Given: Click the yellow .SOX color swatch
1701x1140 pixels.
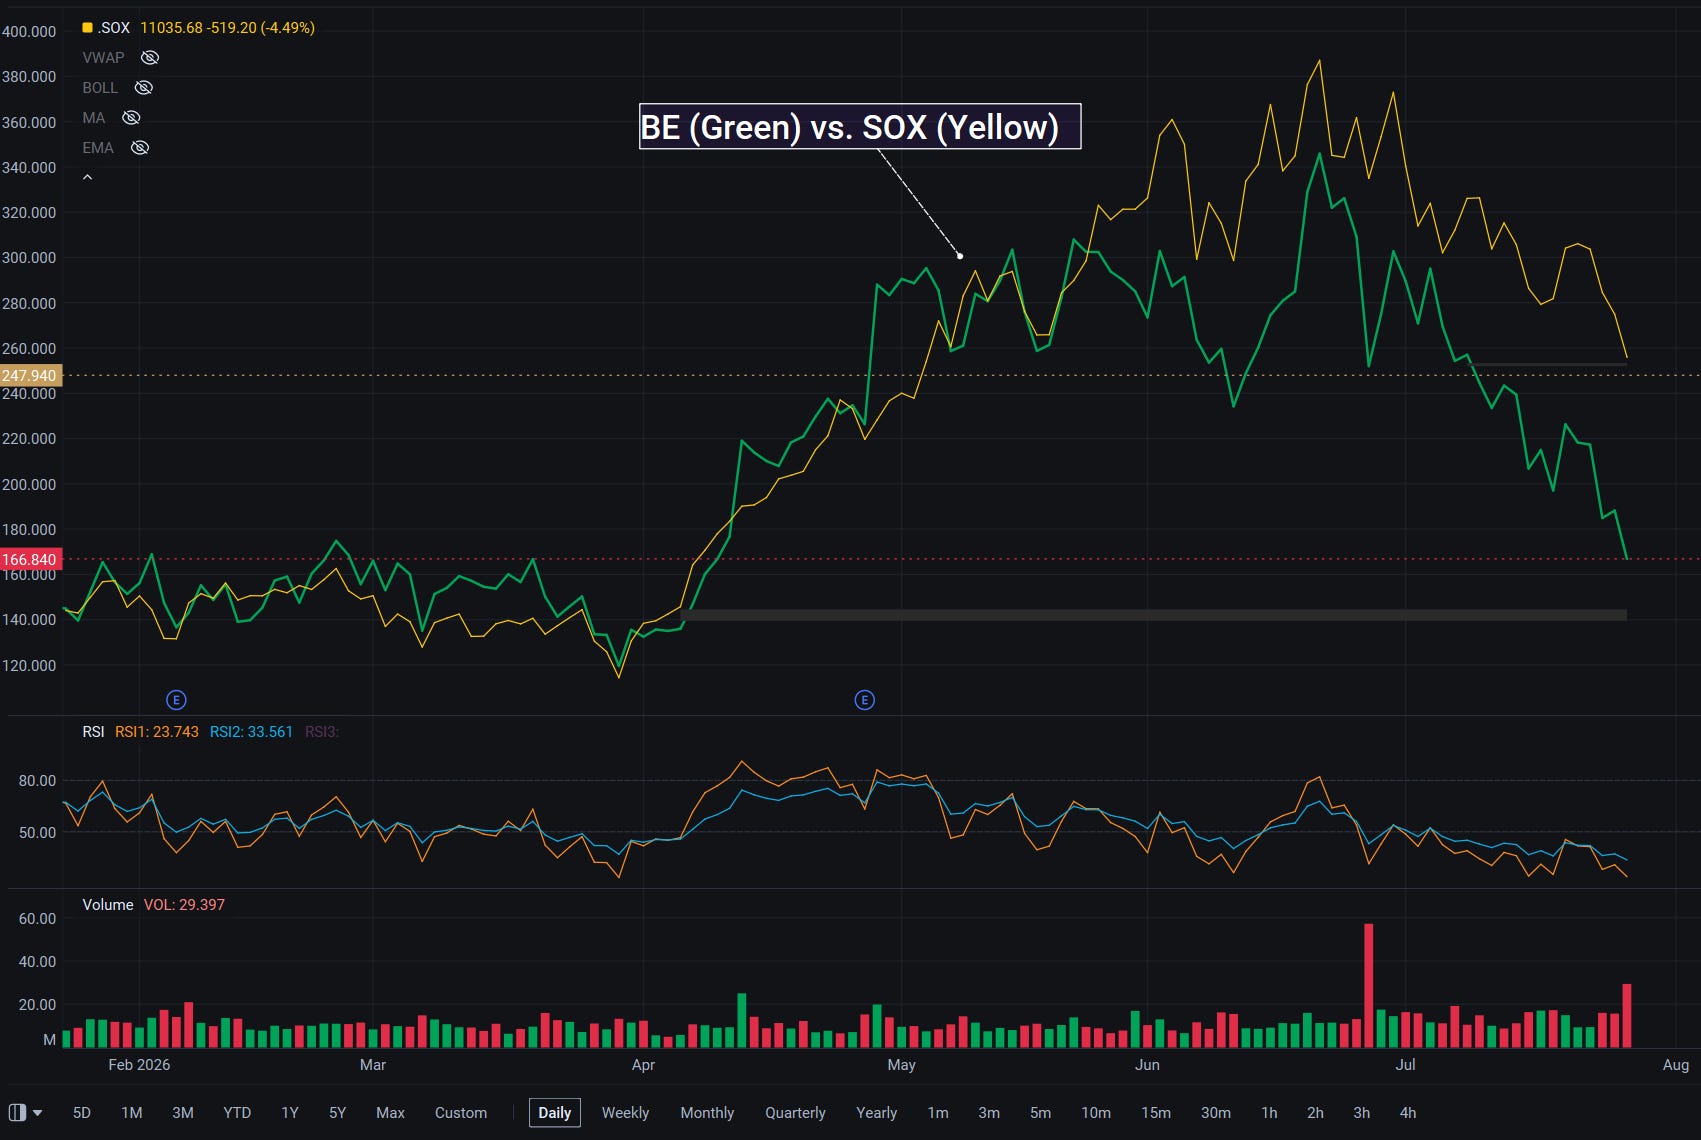Looking at the screenshot, I should coord(87,27).
